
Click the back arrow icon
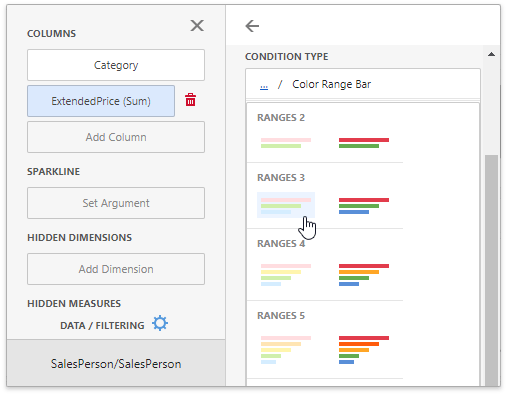click(x=252, y=26)
